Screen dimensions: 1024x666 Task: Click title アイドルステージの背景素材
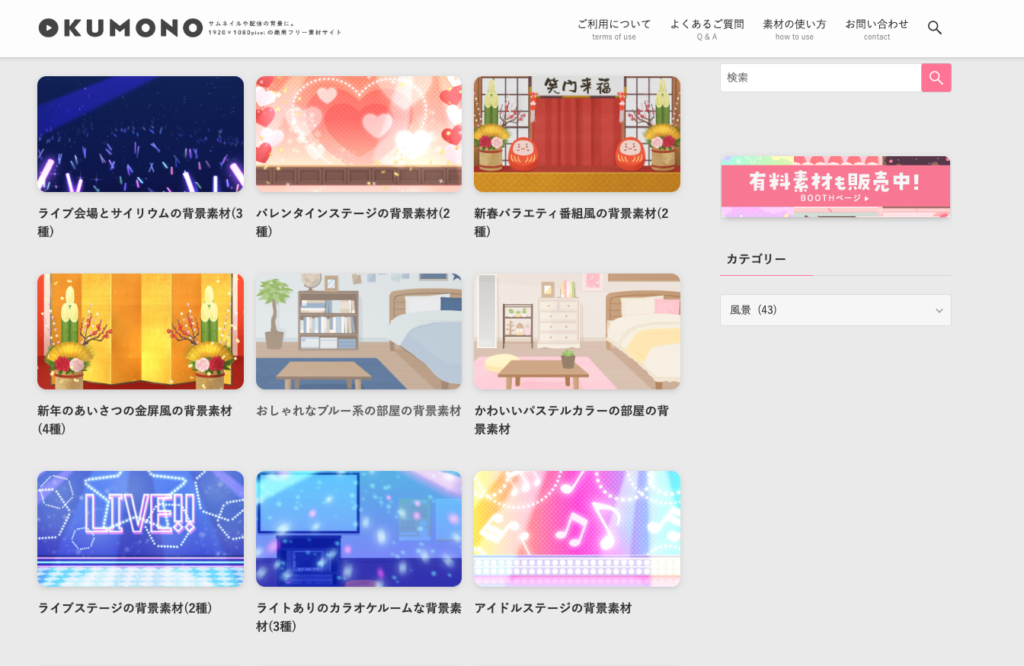553,608
